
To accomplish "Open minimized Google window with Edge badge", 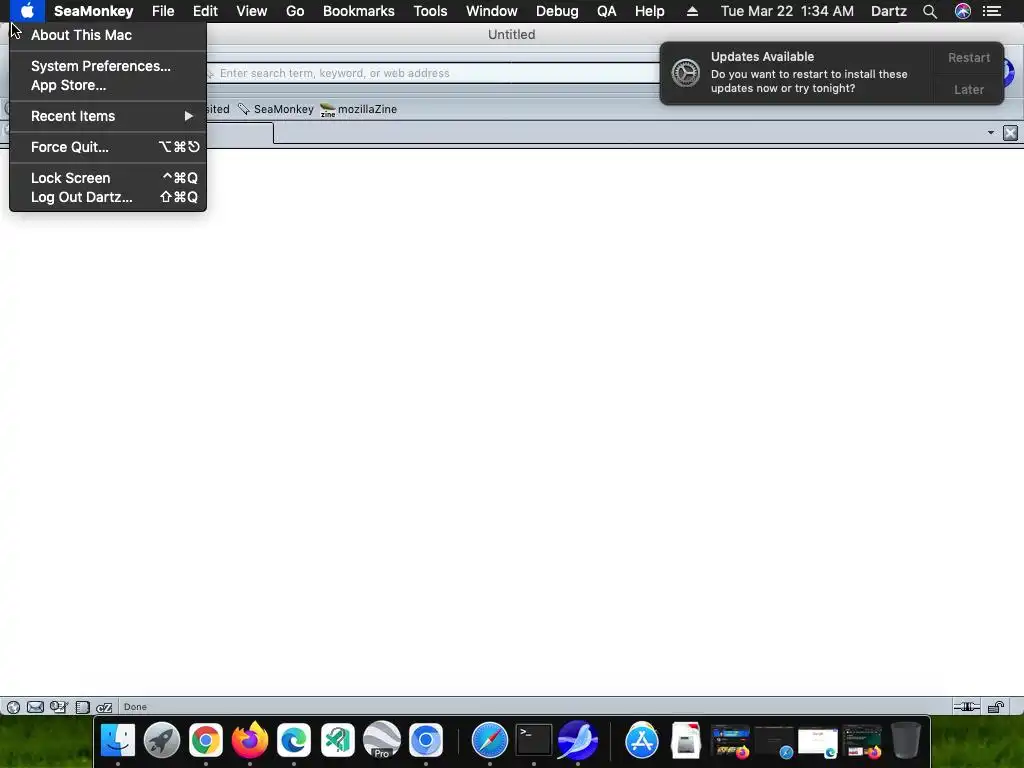I will (x=818, y=743).
